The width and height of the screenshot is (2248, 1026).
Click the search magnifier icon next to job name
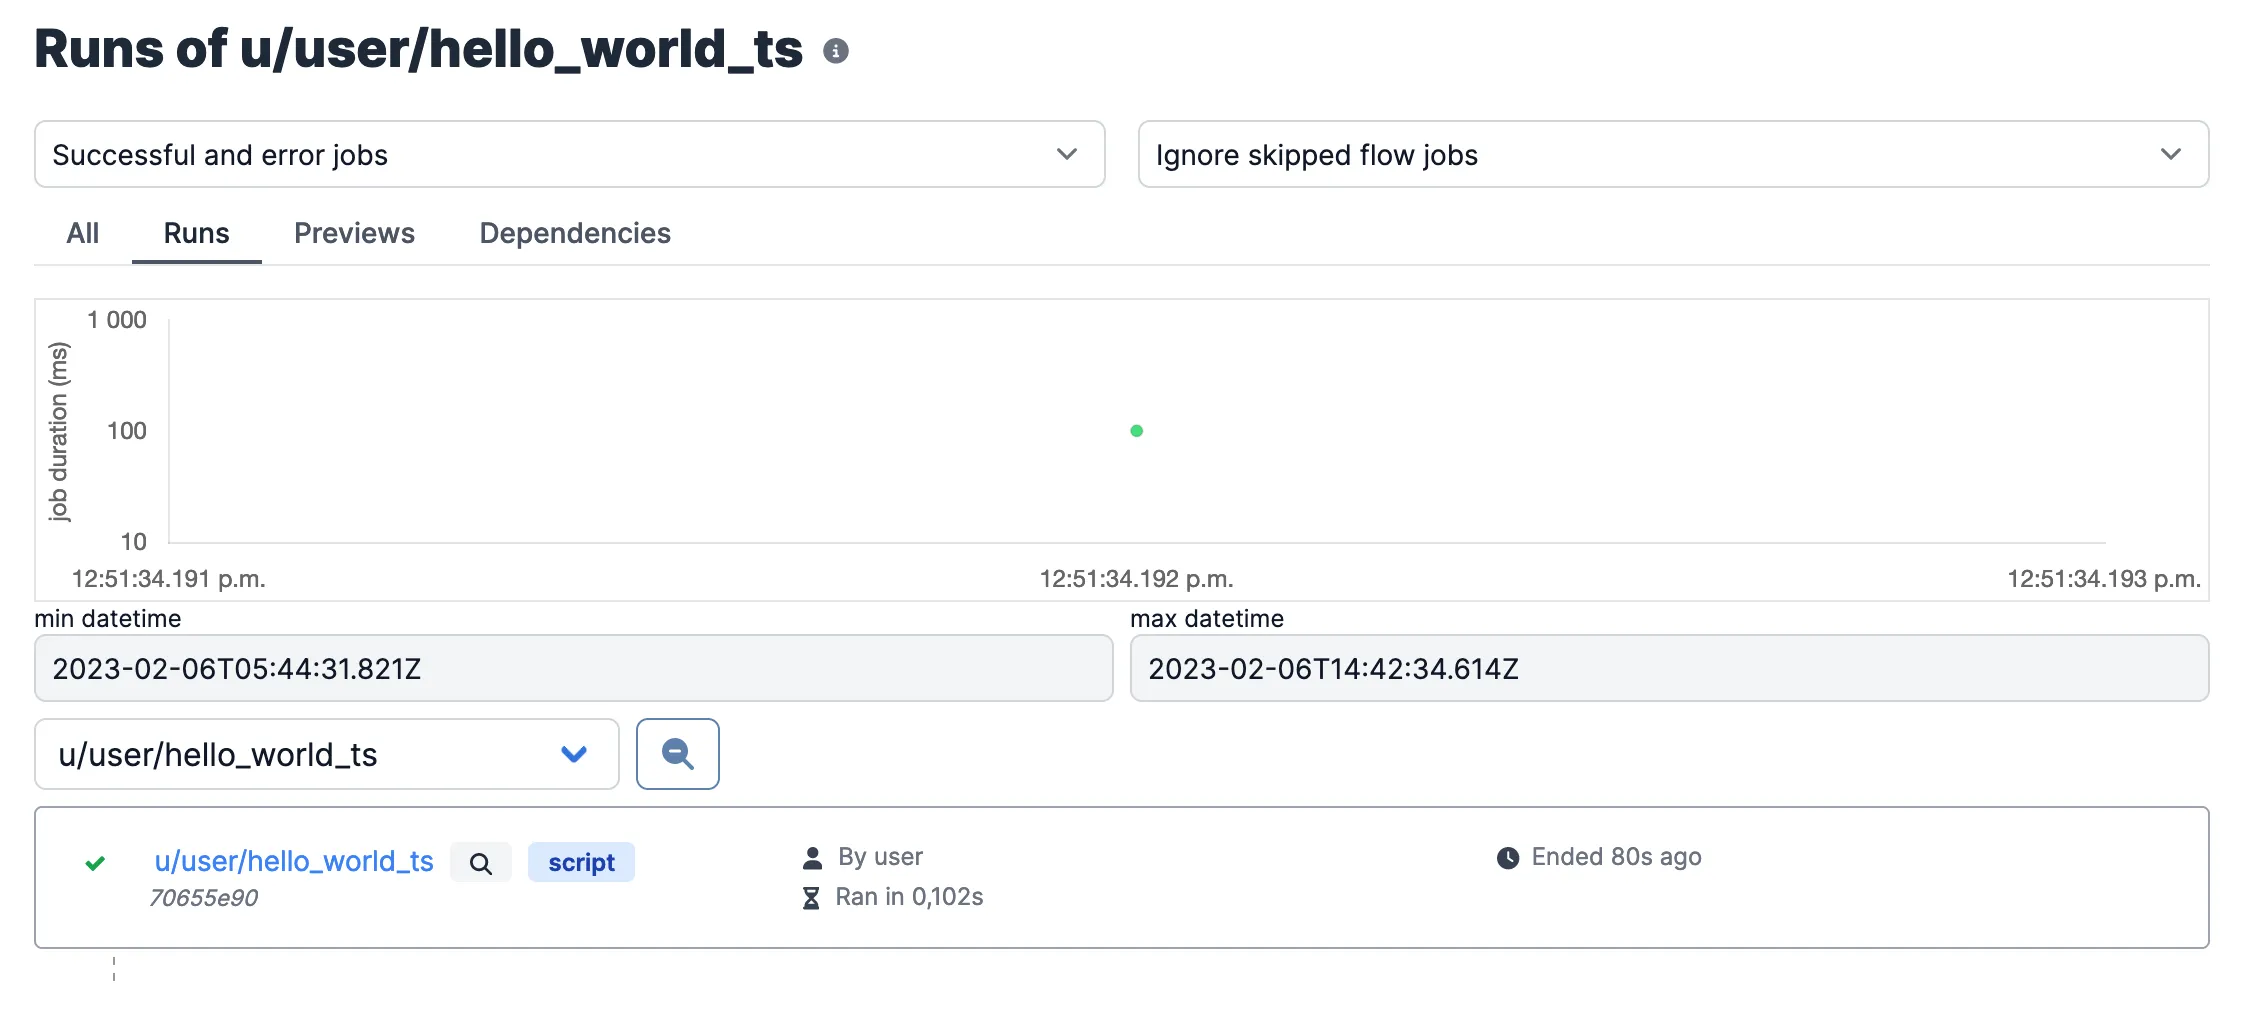click(x=481, y=863)
